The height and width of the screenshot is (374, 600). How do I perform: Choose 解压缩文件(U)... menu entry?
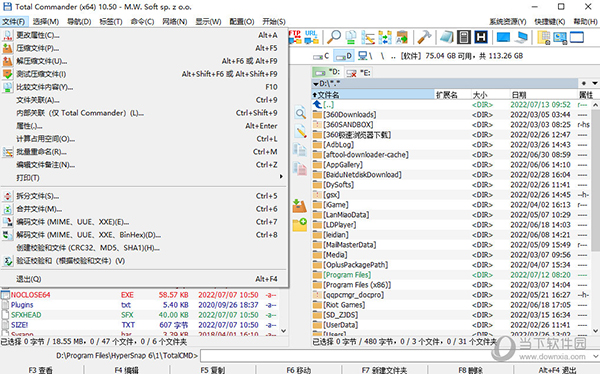tap(143, 61)
